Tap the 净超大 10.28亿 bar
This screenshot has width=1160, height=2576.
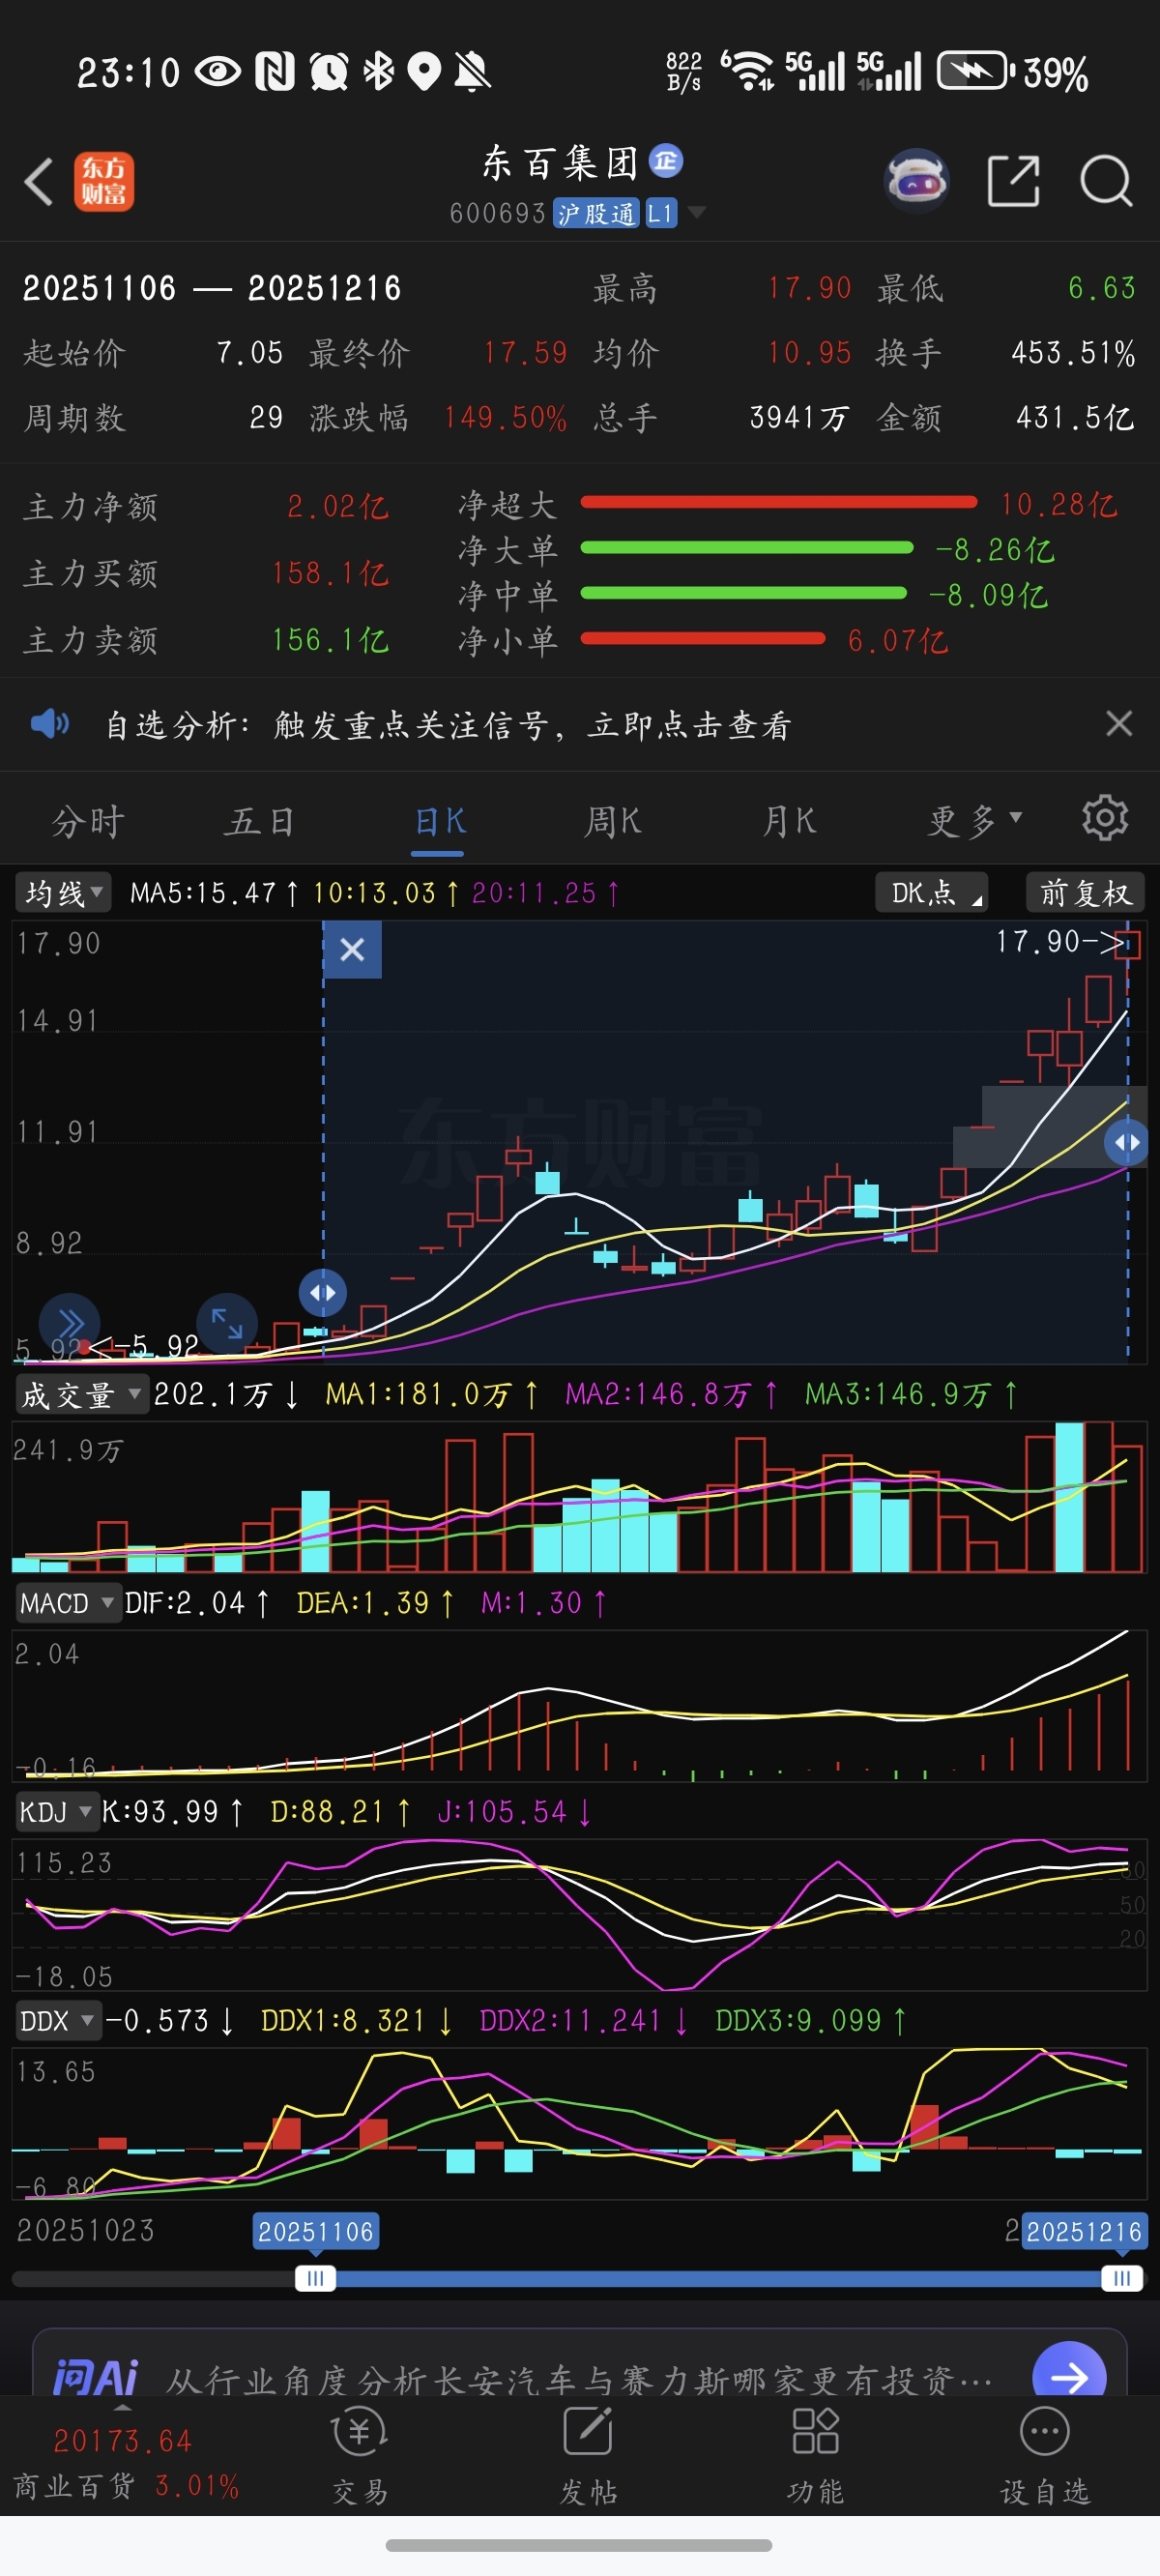pyautogui.click(x=778, y=502)
